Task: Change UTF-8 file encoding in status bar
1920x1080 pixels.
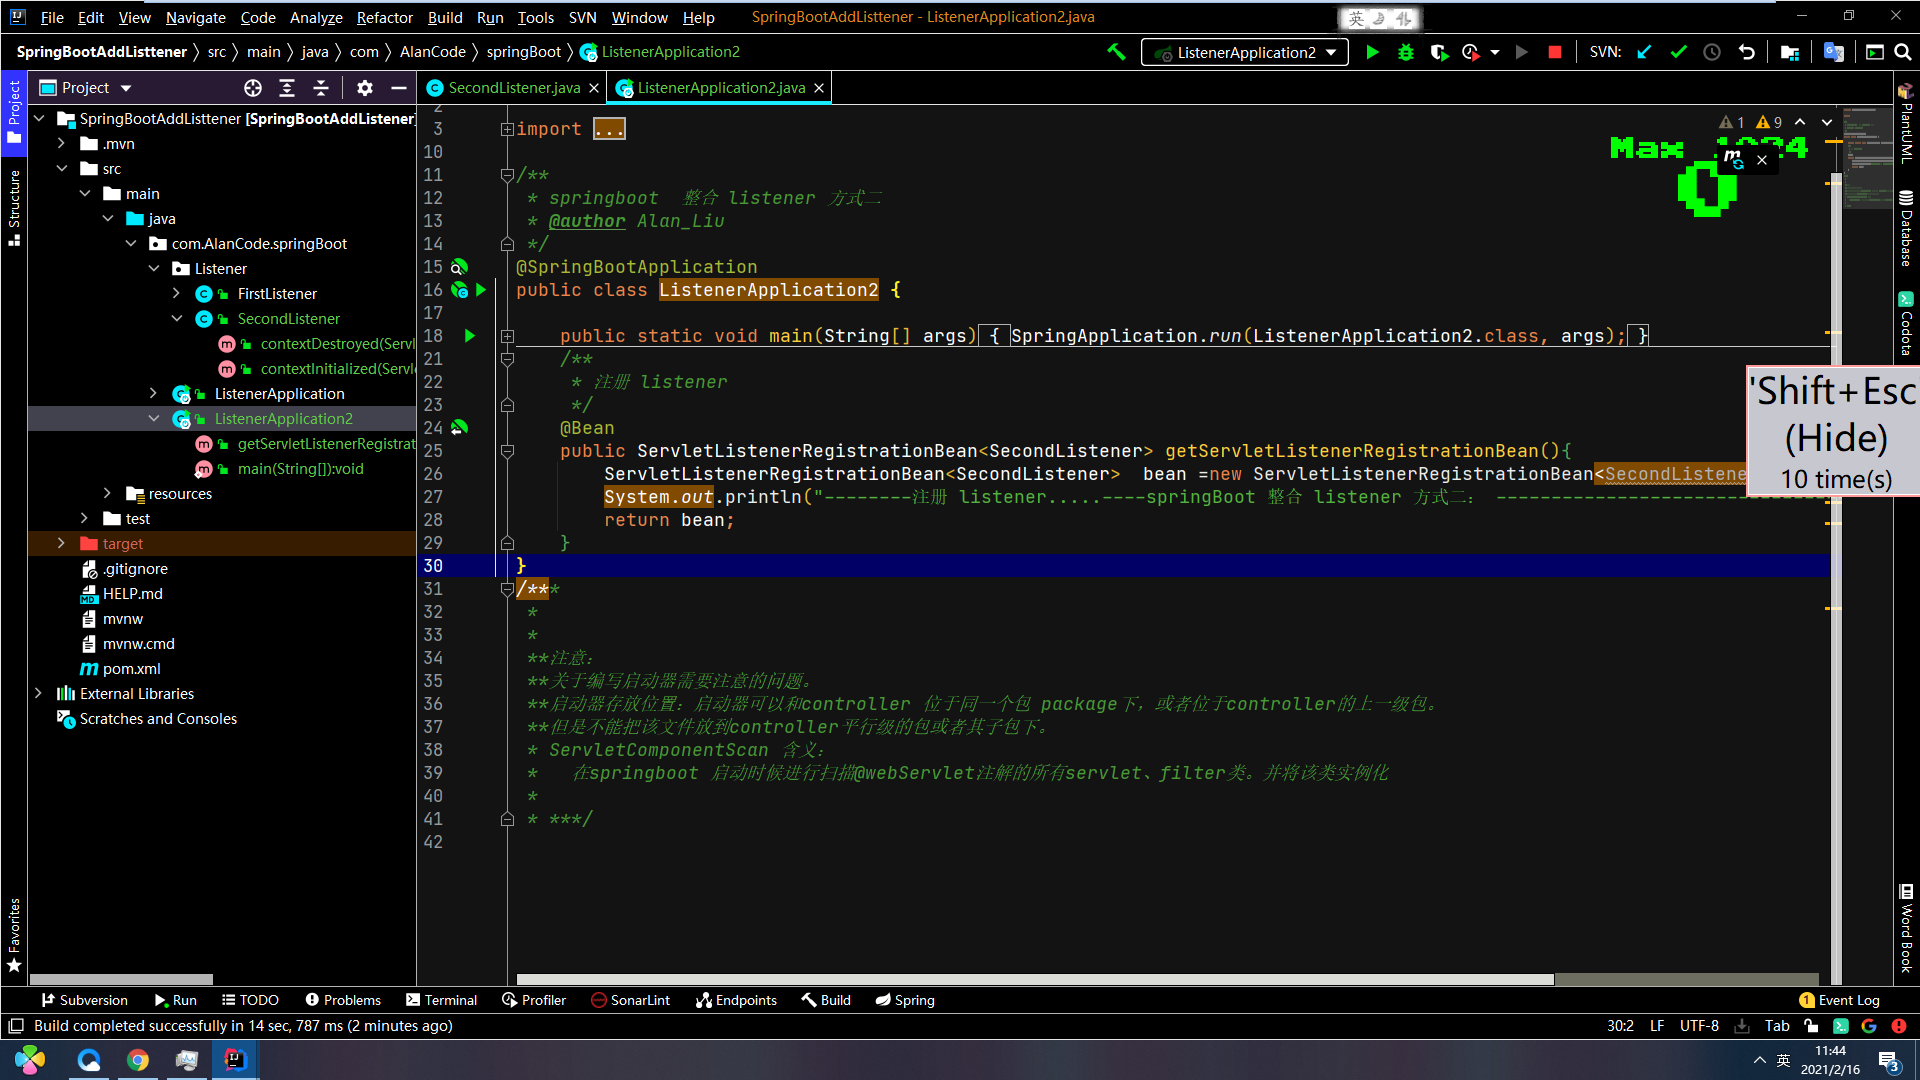Action: [x=1699, y=1026]
